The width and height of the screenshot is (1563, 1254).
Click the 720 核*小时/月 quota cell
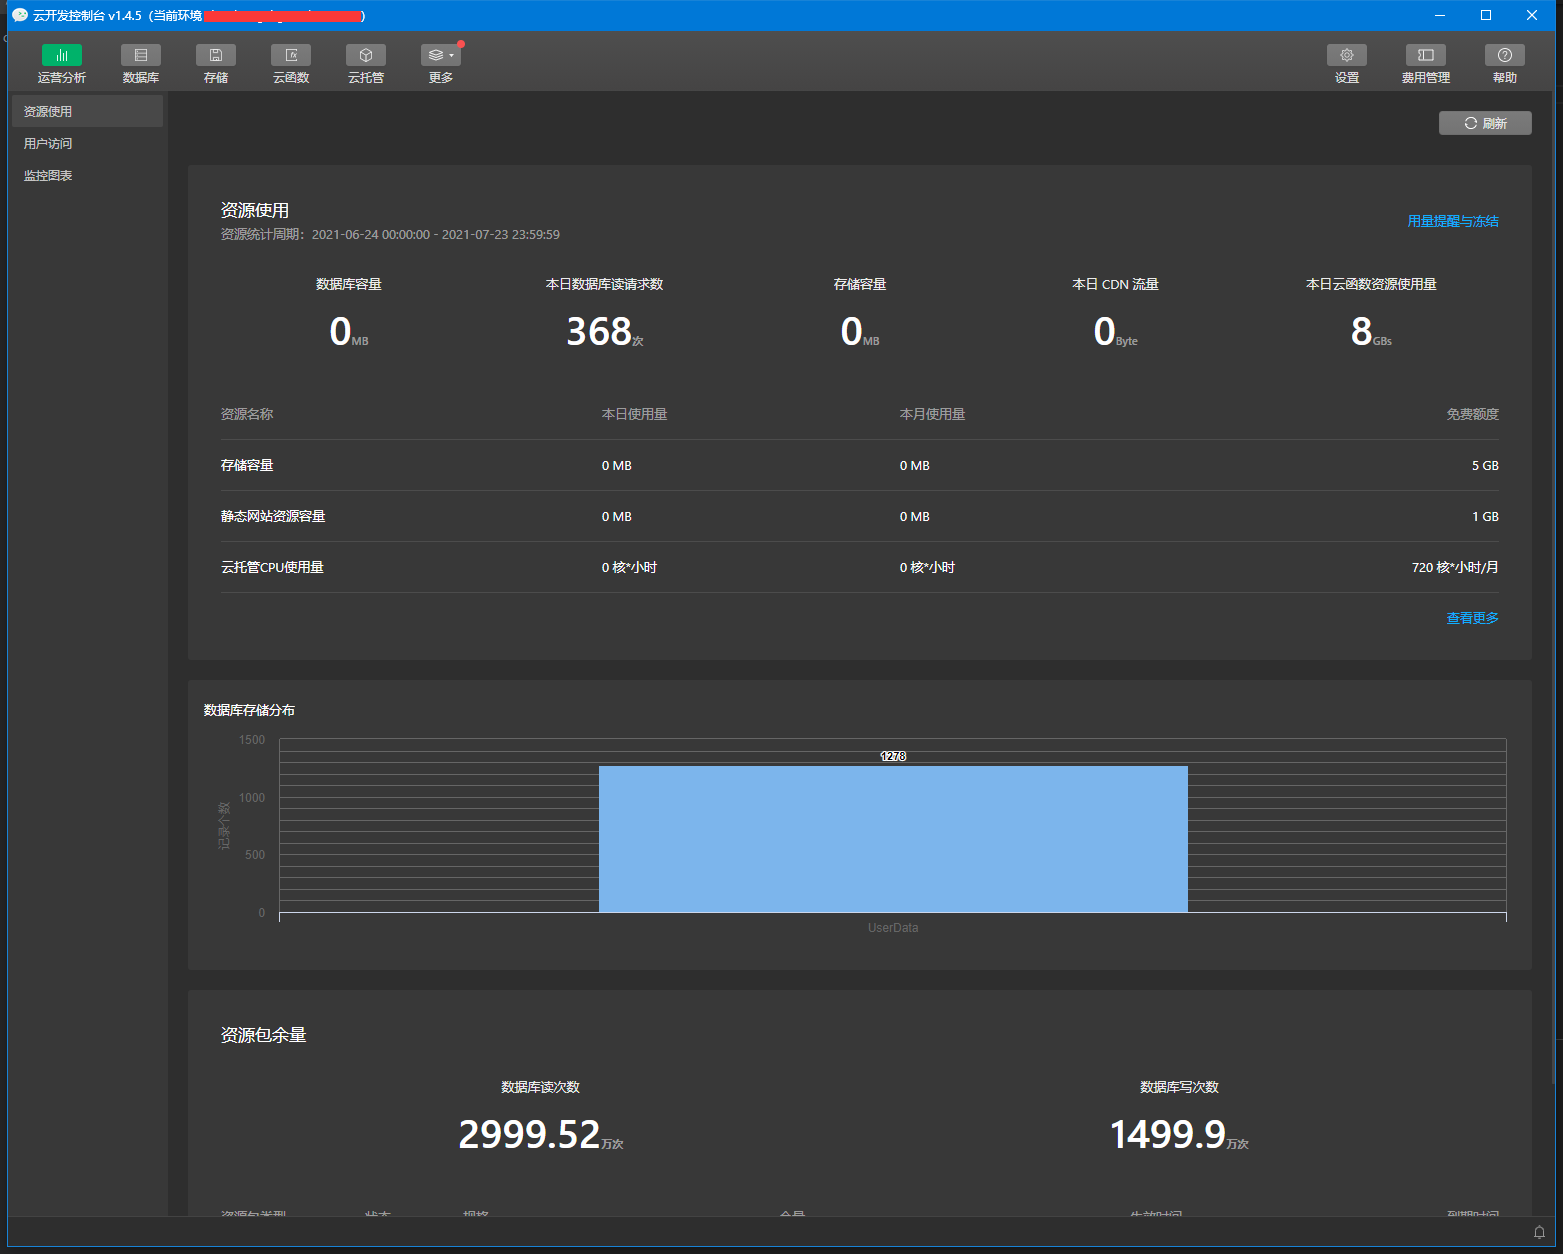1455,567
